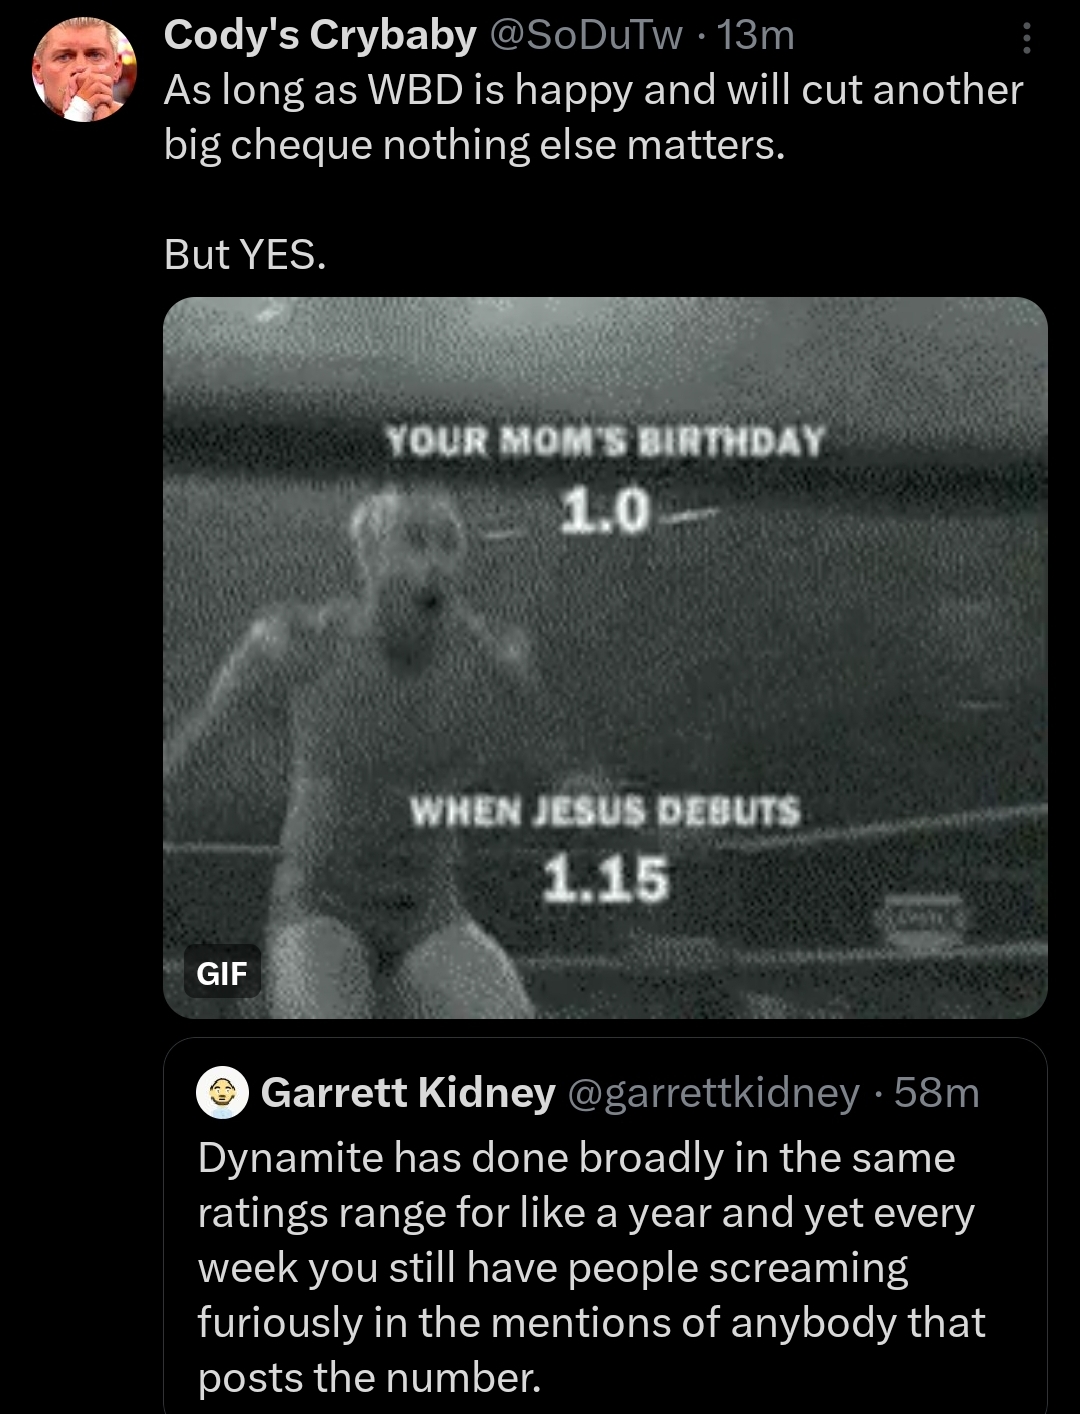1080x1414 pixels.
Task: Tap the 1.15 rating number in GIF
Action: click(x=605, y=879)
